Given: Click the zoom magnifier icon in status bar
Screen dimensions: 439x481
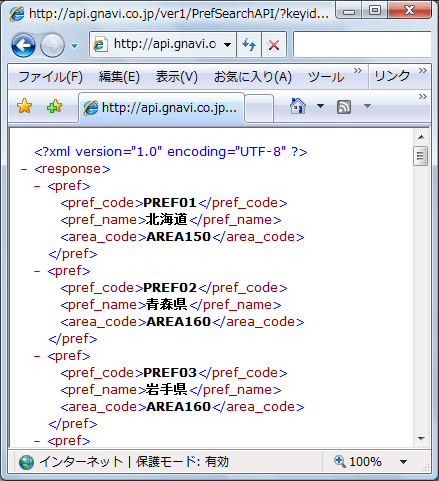Looking at the screenshot, I should [x=339, y=461].
